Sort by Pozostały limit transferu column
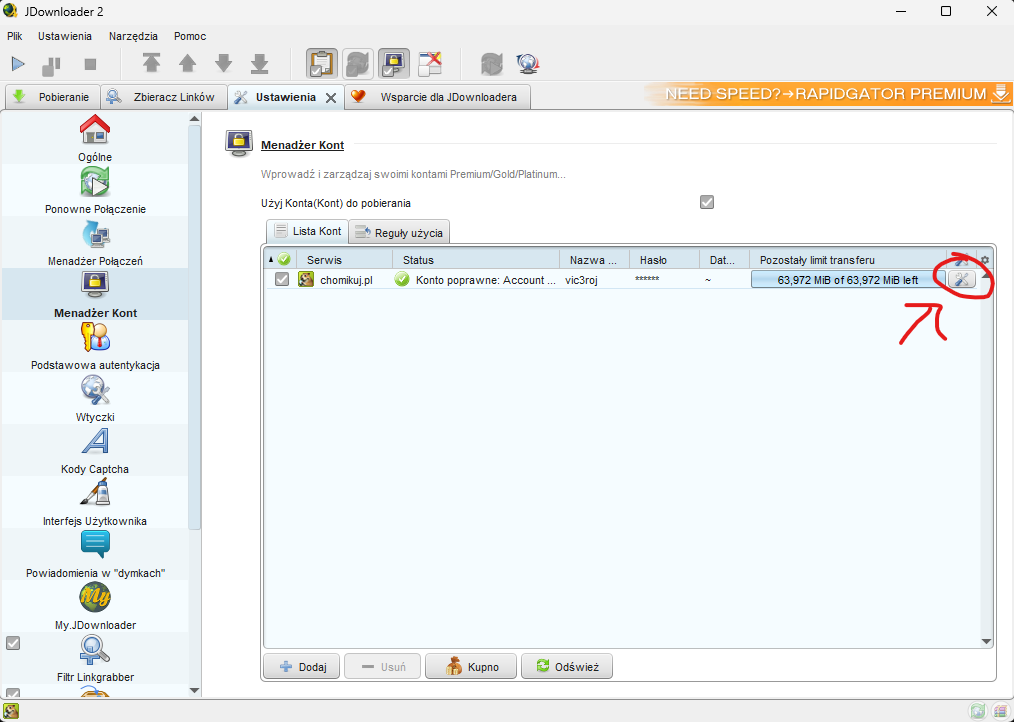 pyautogui.click(x=848, y=260)
